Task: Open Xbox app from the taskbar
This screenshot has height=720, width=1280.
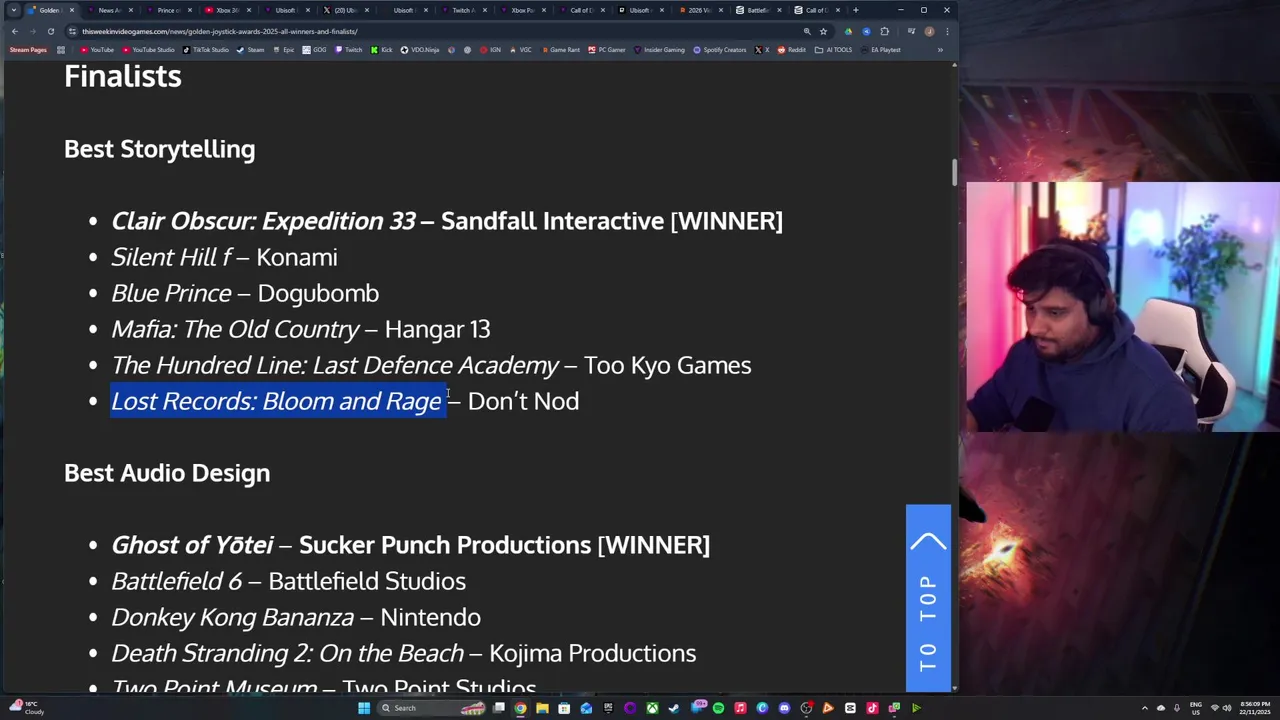Action: pyautogui.click(x=652, y=708)
